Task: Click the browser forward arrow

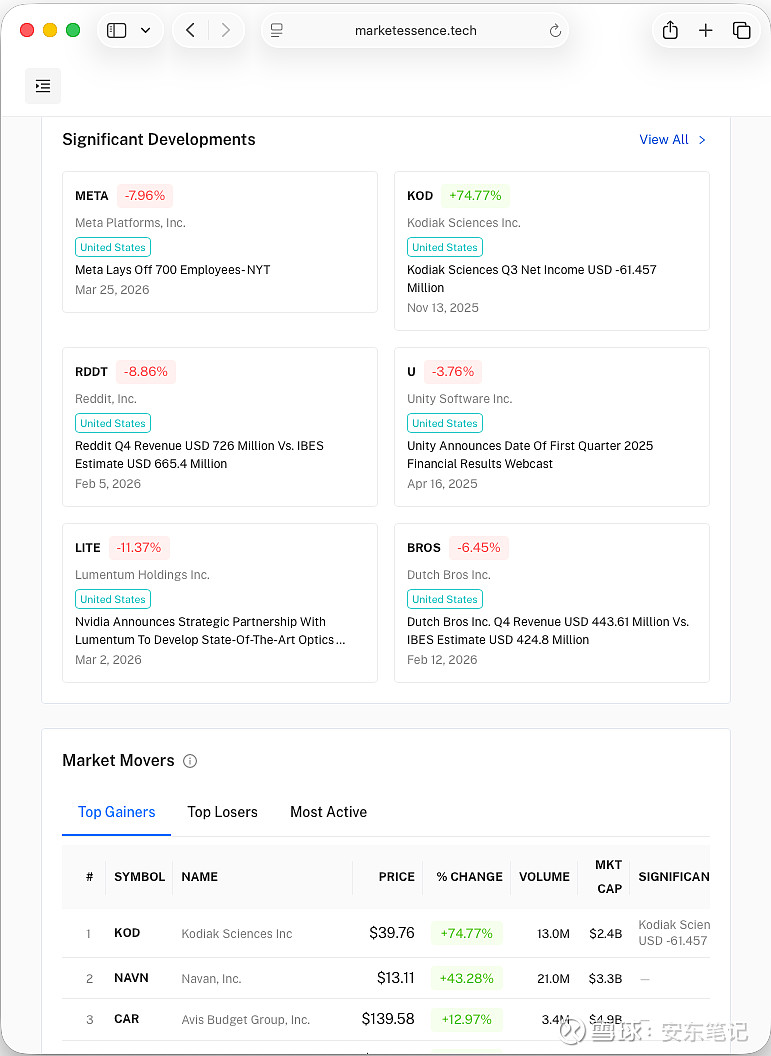Action: (226, 31)
